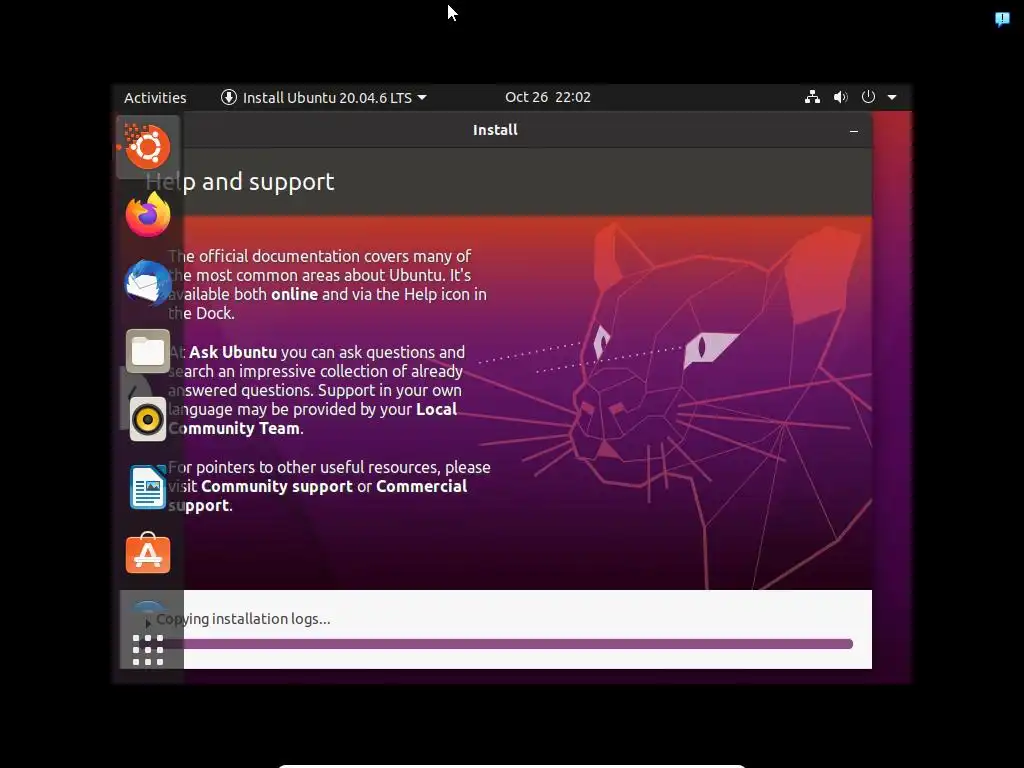Open the Activities overview
The width and height of the screenshot is (1024, 768).
(155, 98)
